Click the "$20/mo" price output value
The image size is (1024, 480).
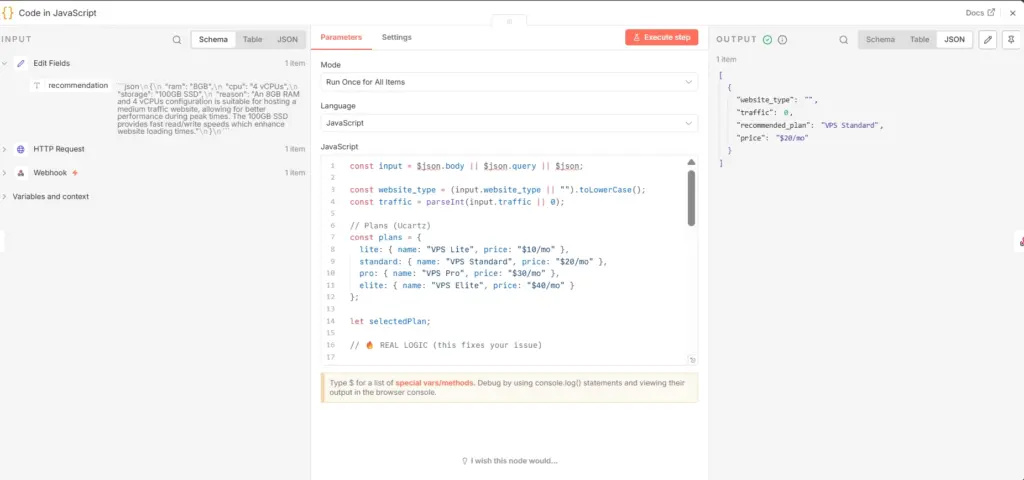[792, 138]
